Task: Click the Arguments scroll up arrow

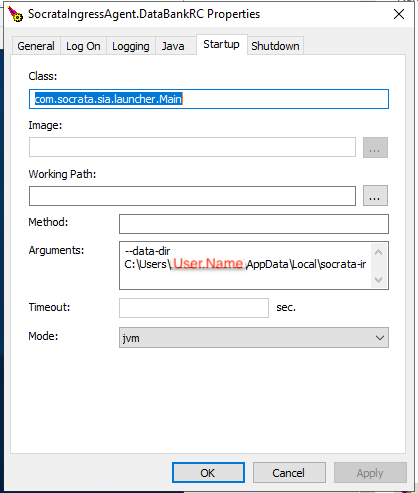Action: coord(378,252)
